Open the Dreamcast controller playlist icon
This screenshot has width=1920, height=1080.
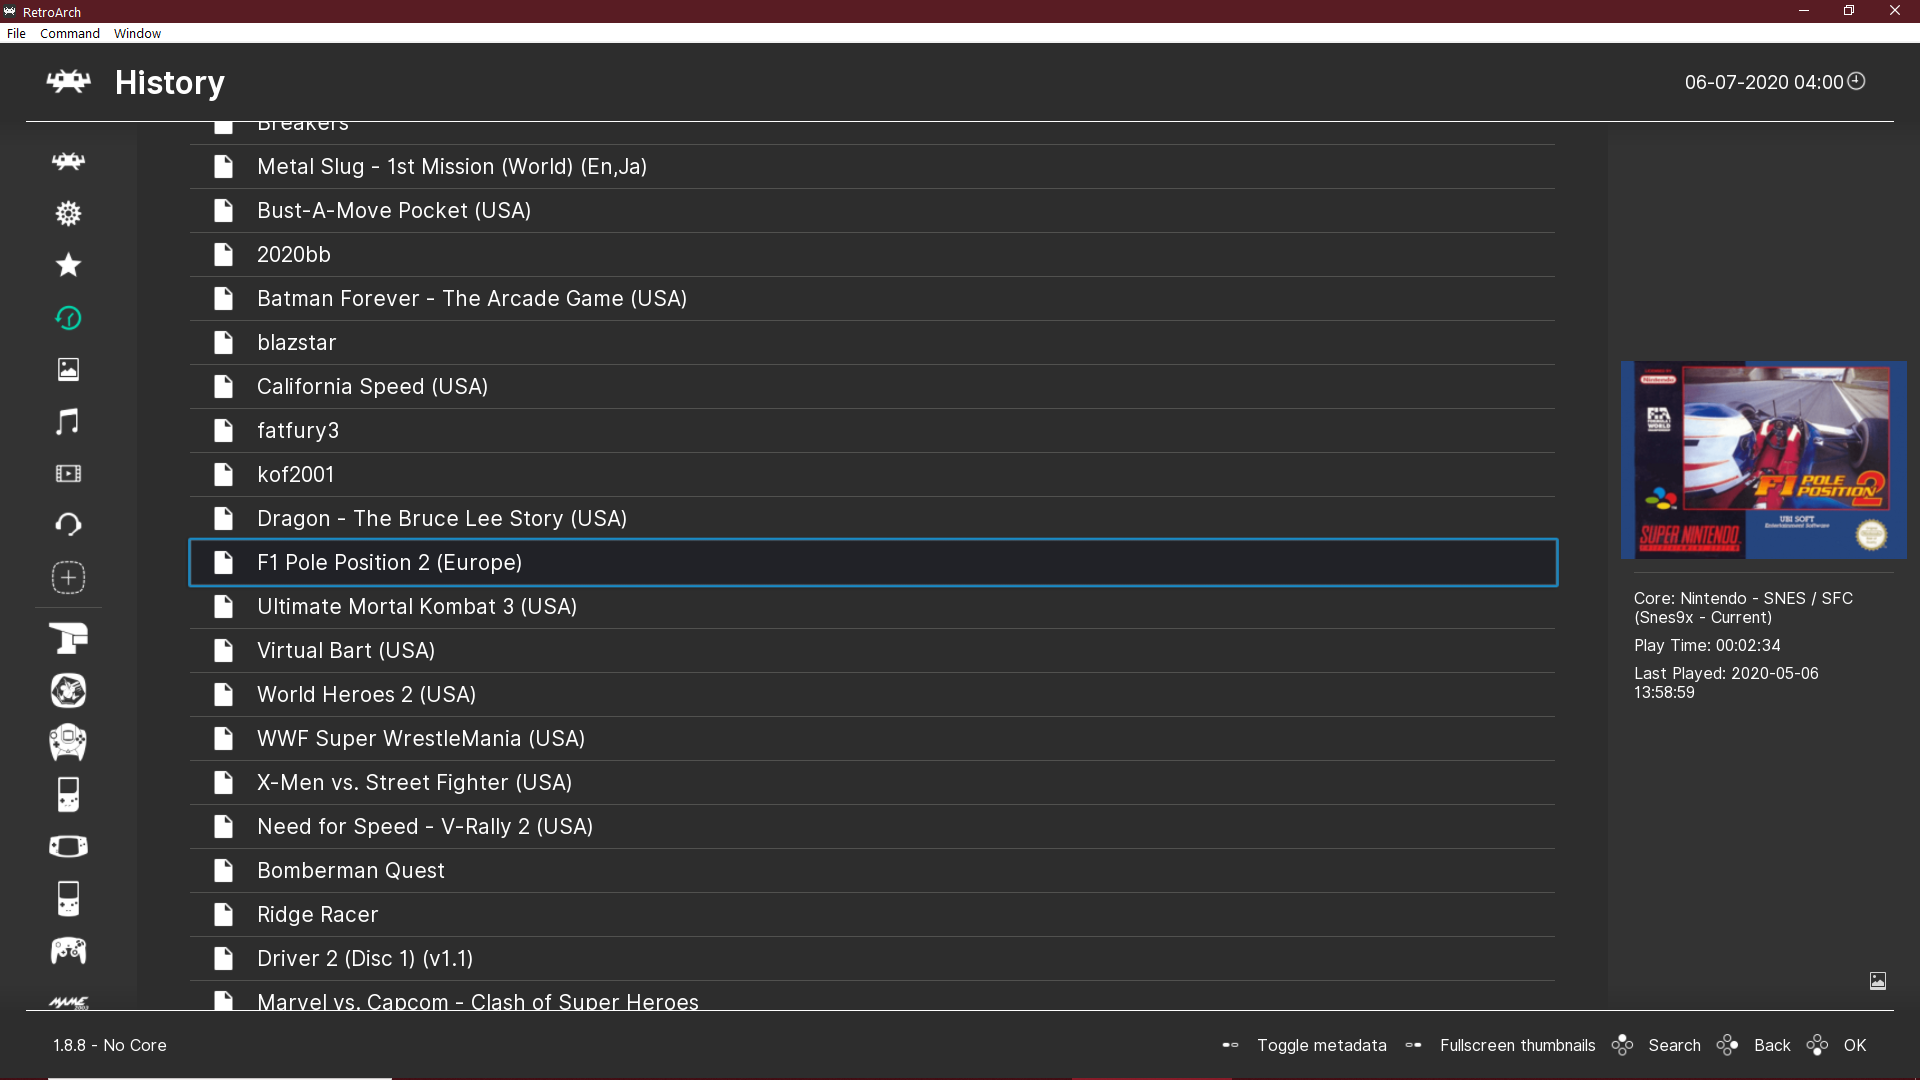(68, 742)
